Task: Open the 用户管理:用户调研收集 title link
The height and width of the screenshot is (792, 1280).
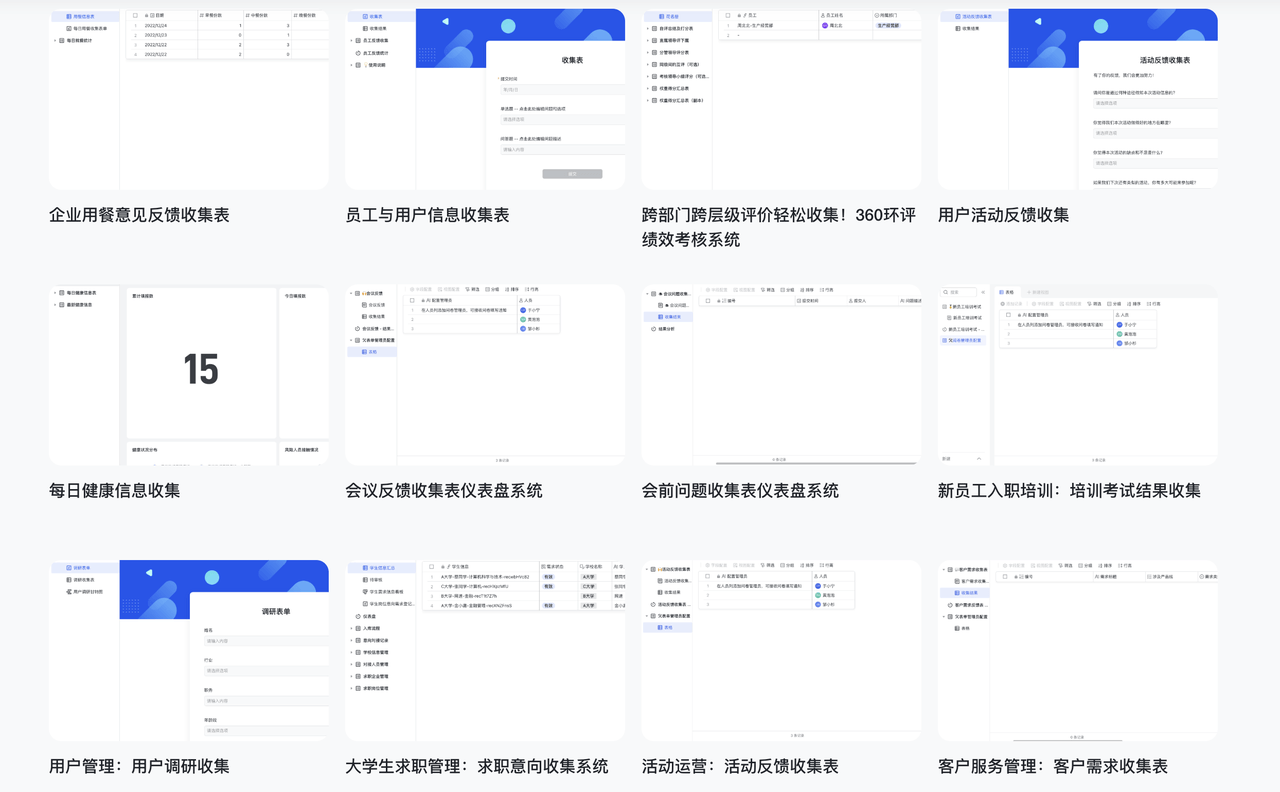Action: point(139,767)
